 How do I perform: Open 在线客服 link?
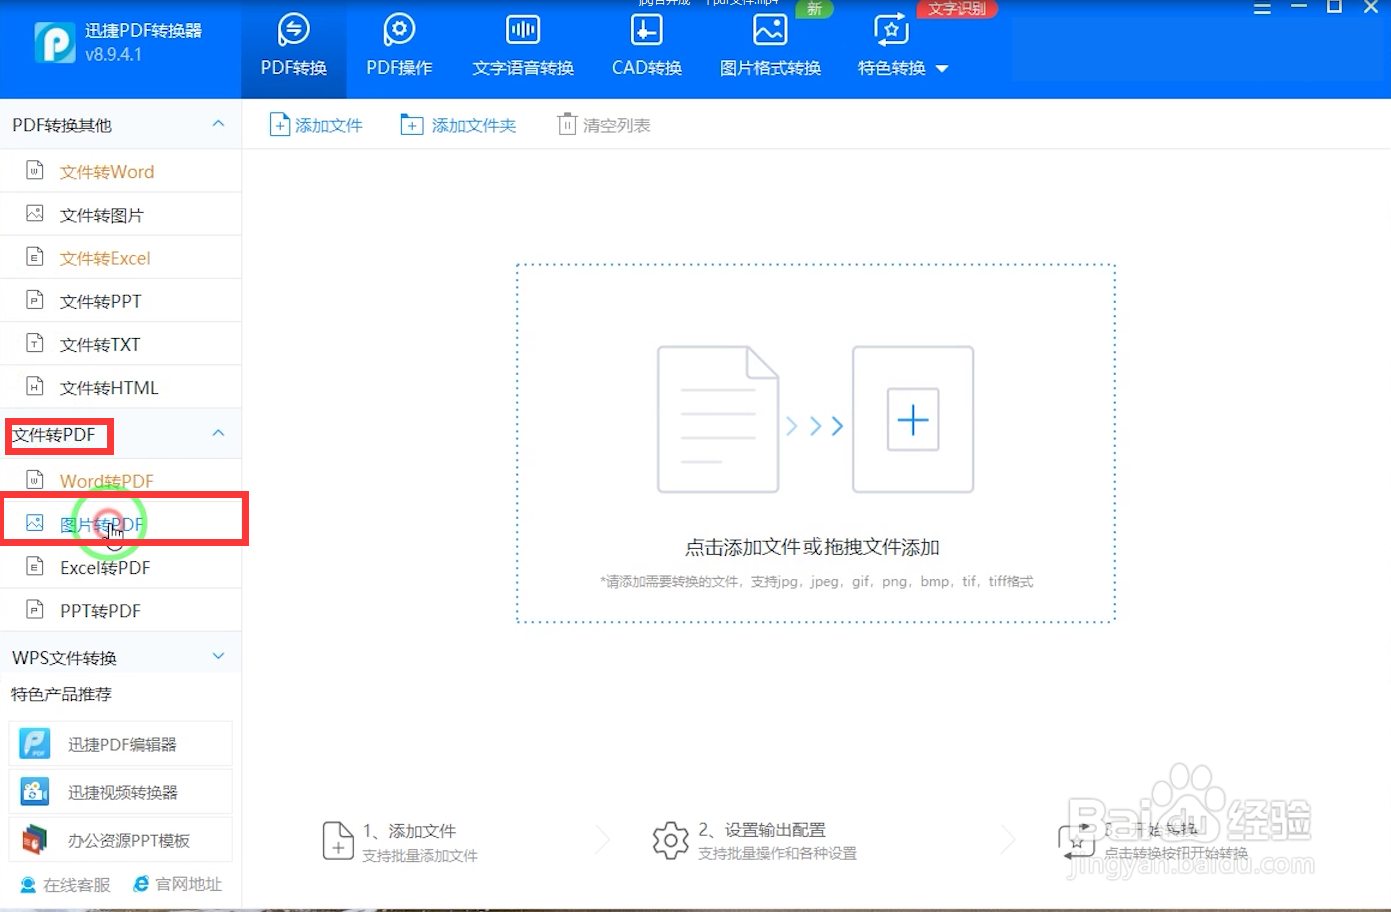(65, 885)
